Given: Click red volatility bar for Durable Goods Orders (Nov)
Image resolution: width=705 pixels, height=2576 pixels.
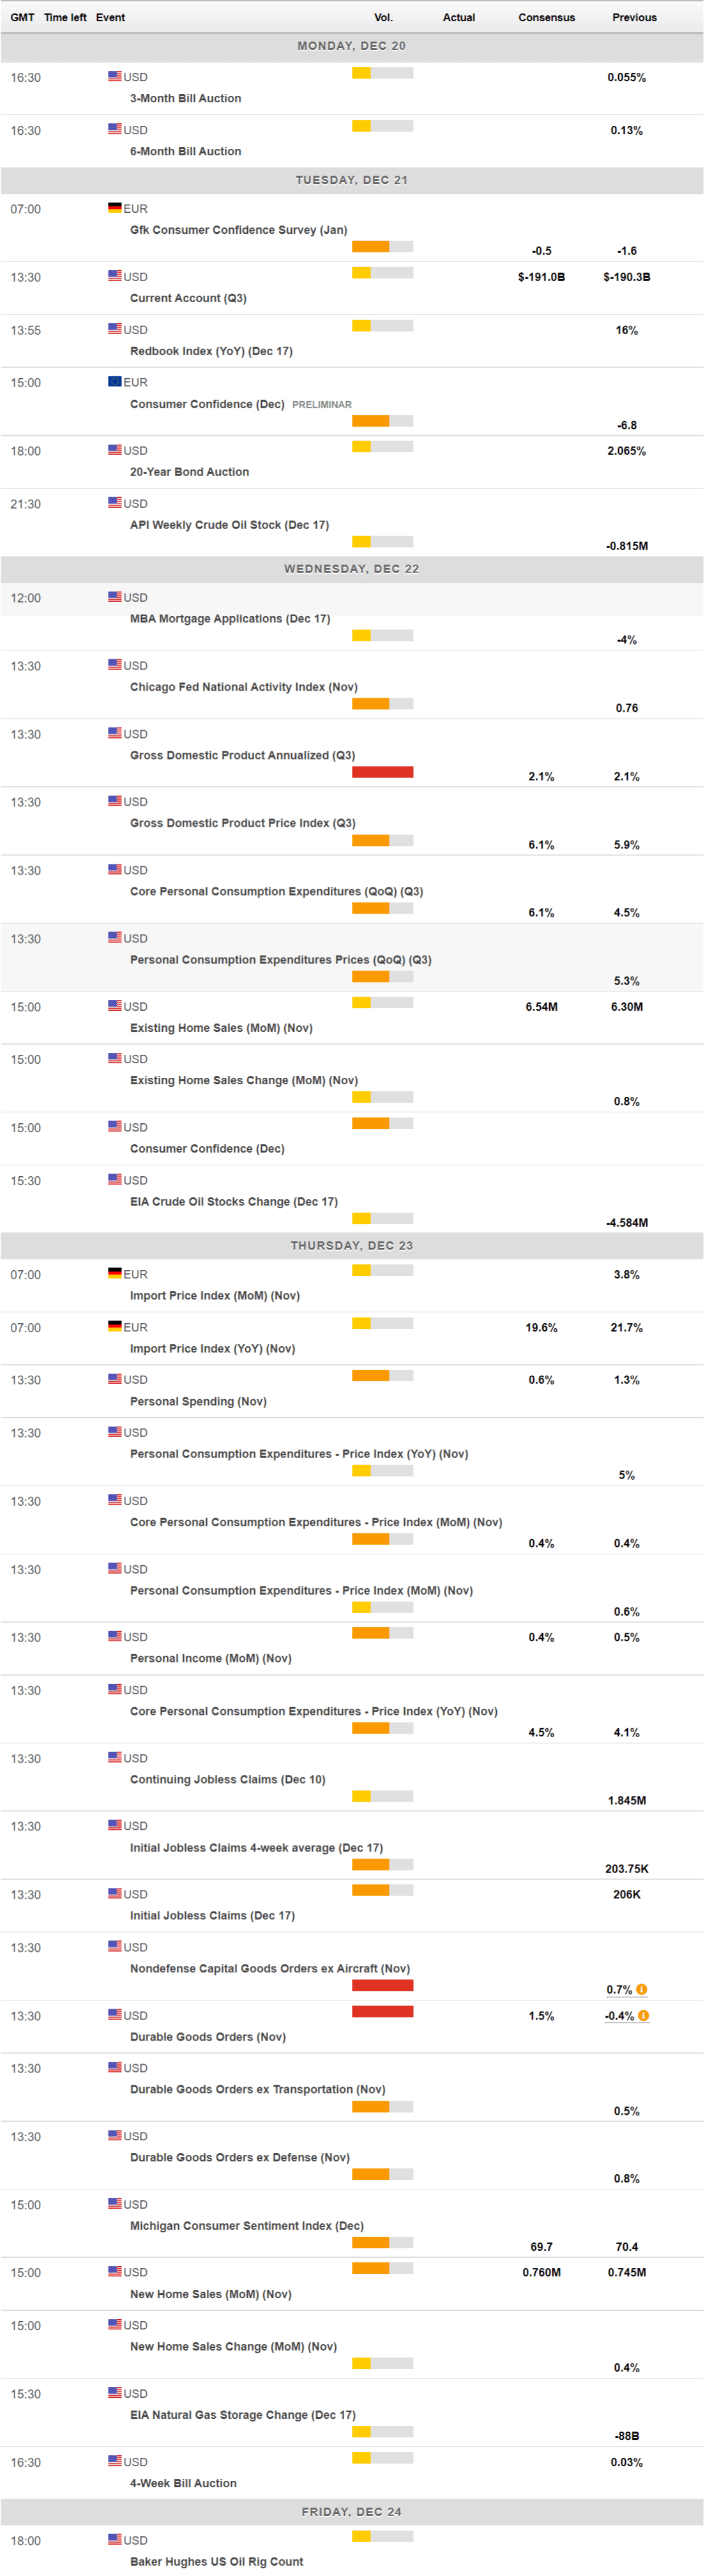Looking at the screenshot, I should [382, 2012].
